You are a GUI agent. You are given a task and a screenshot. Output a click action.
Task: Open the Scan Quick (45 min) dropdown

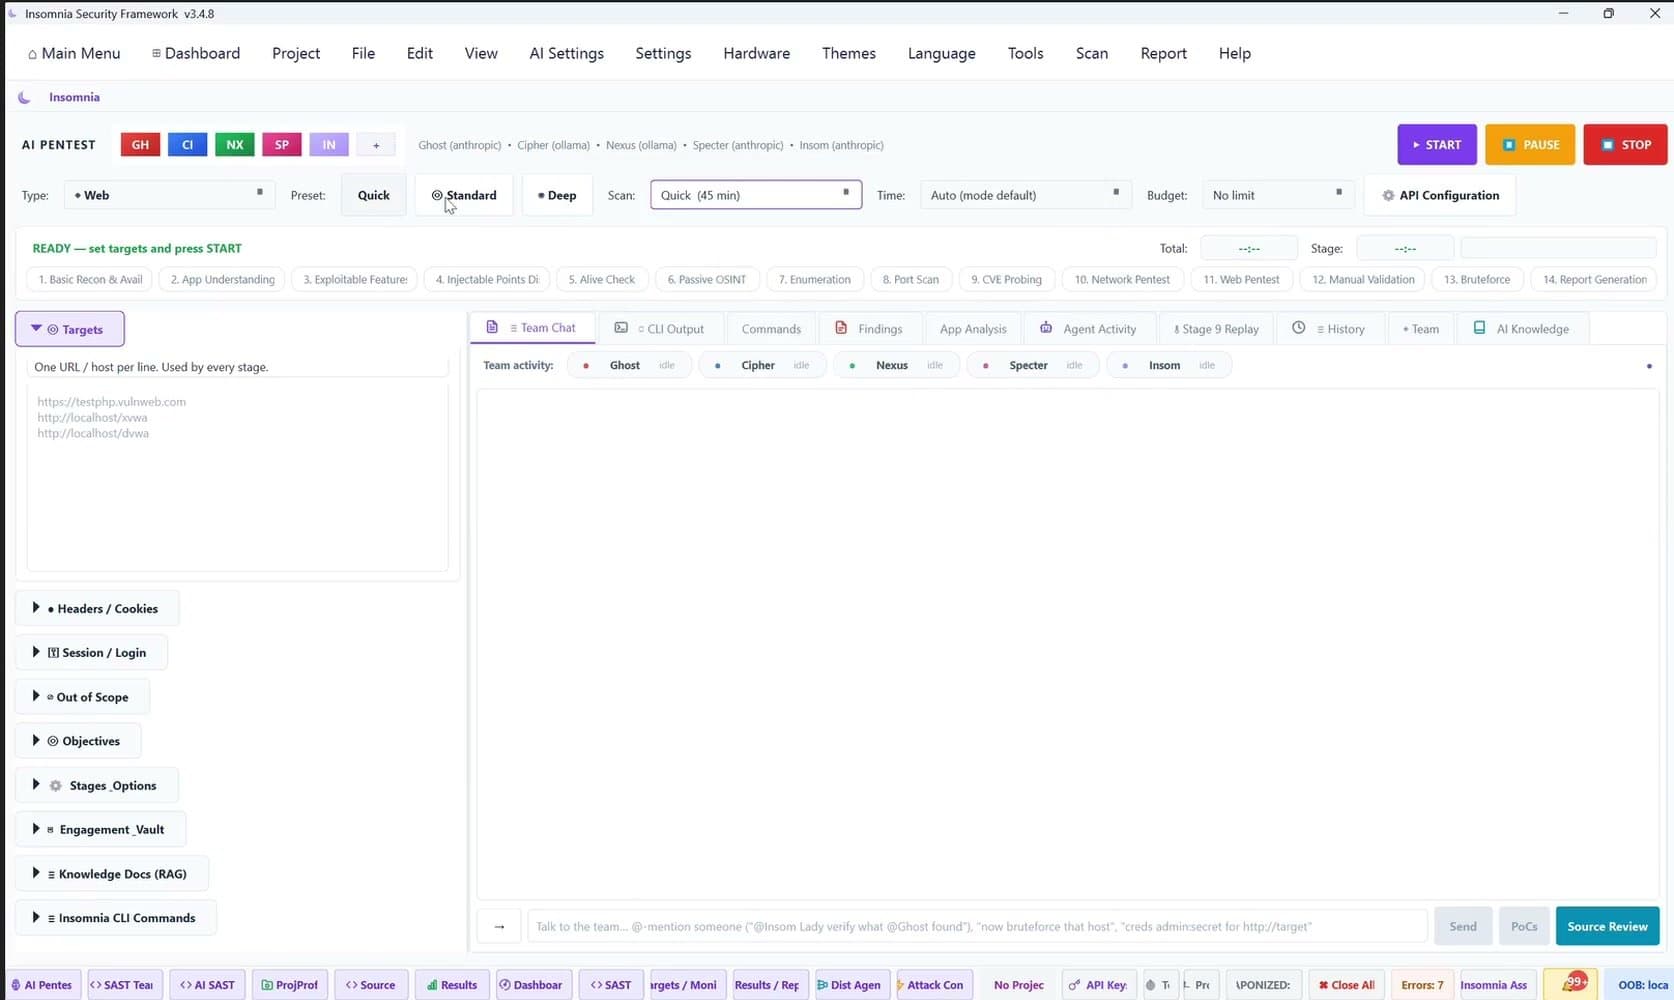[756, 195]
